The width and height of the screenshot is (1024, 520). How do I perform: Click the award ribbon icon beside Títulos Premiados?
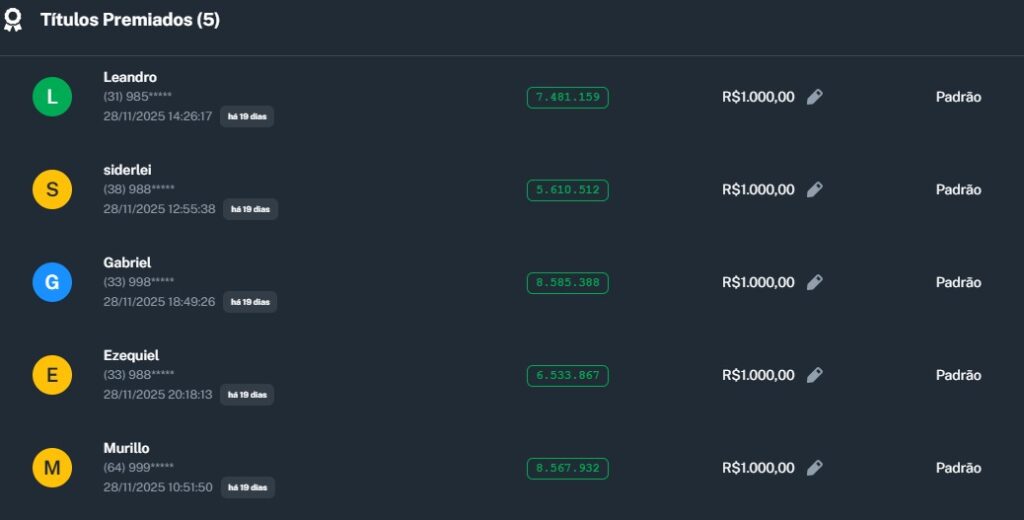pyautogui.click(x=13, y=20)
